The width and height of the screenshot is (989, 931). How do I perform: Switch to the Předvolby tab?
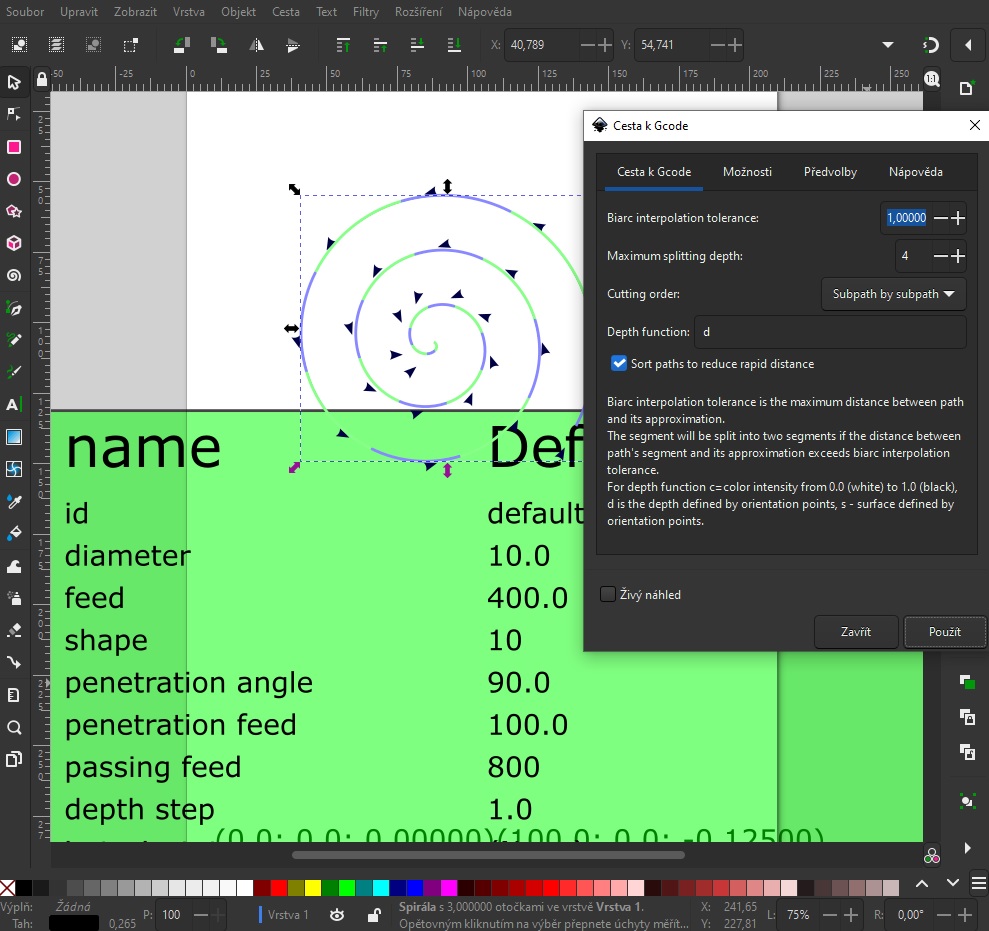click(830, 172)
